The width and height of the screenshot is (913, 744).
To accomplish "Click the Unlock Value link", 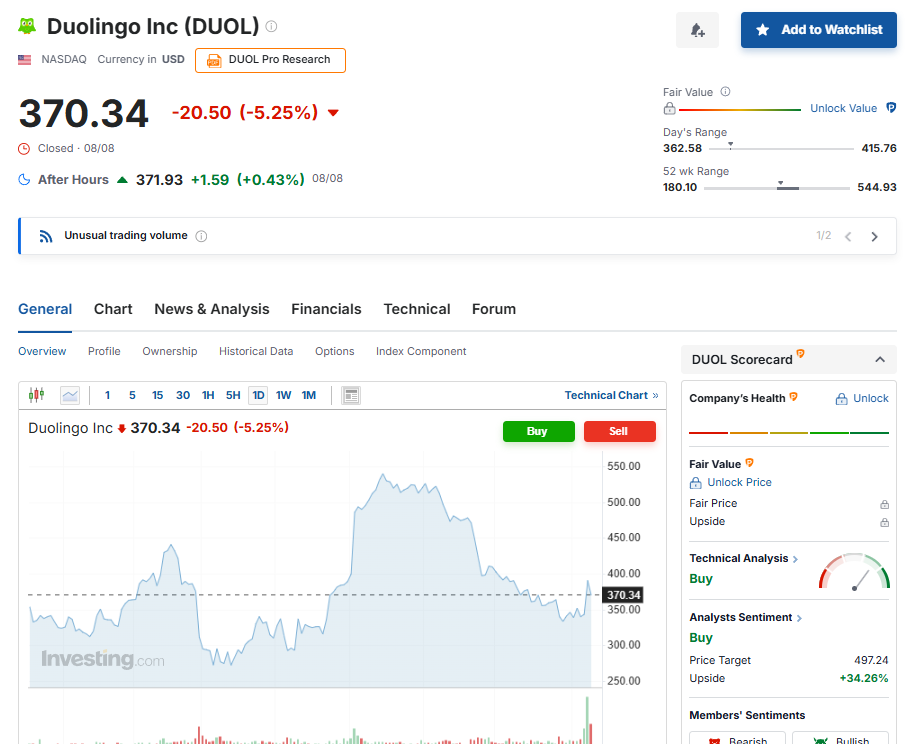I will tap(843, 108).
